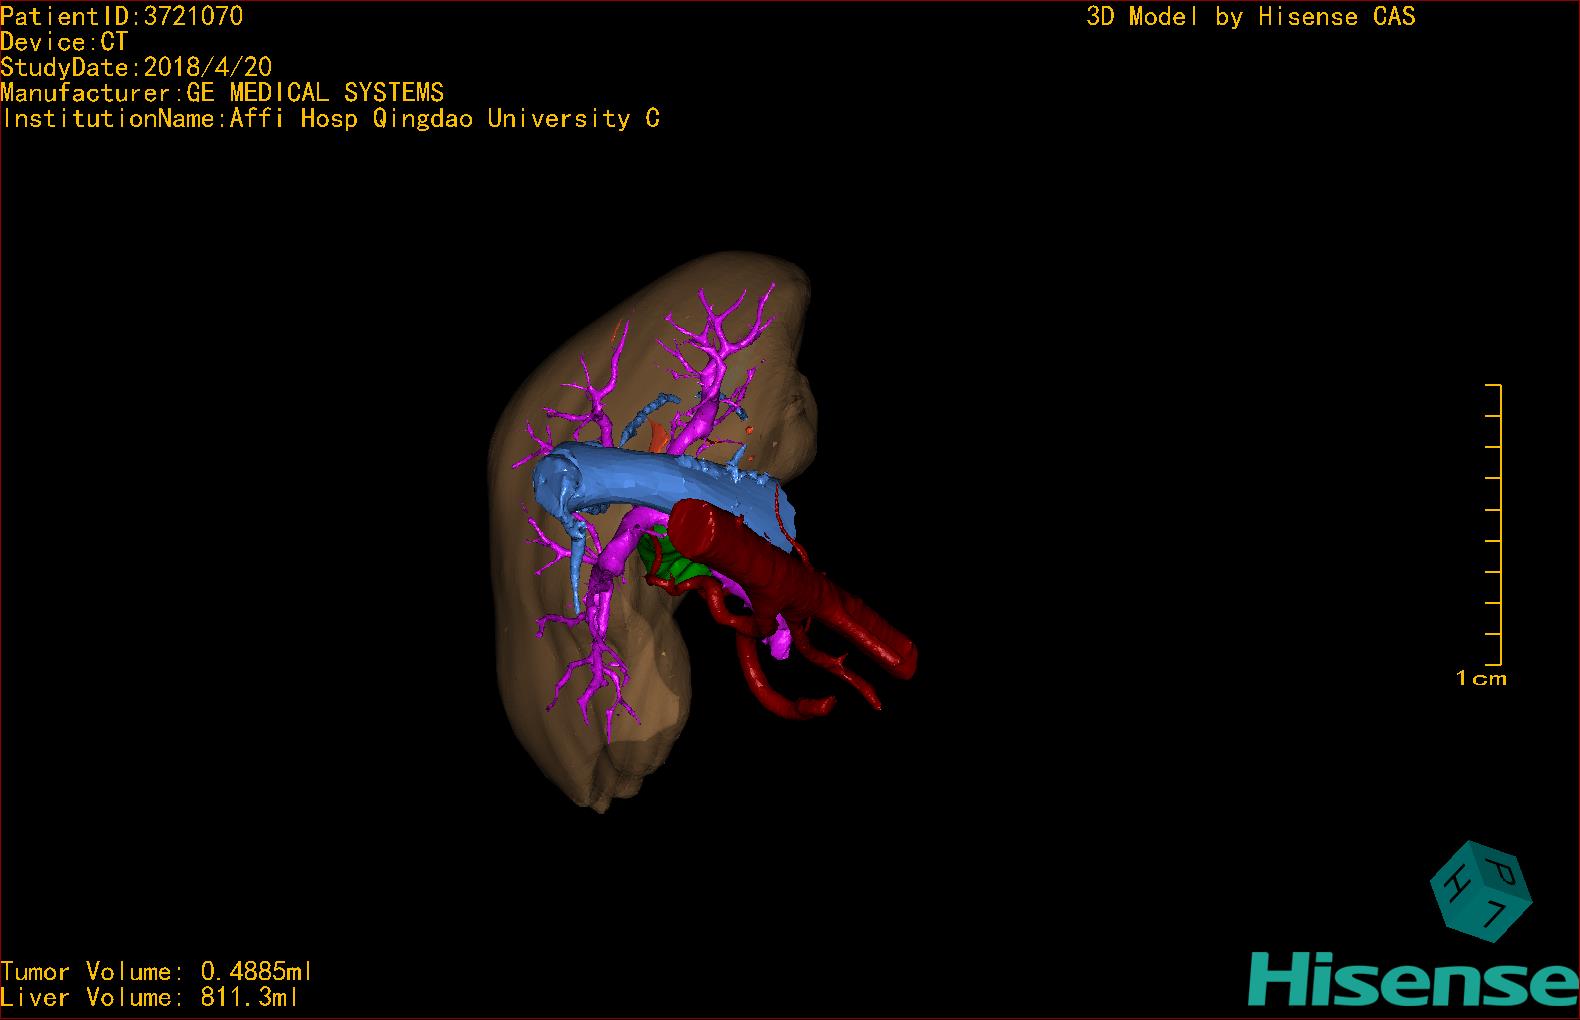The width and height of the screenshot is (1580, 1020).
Task: Click the Tumor Volume: 0.4885ml readout
Action: pyautogui.click(x=157, y=971)
